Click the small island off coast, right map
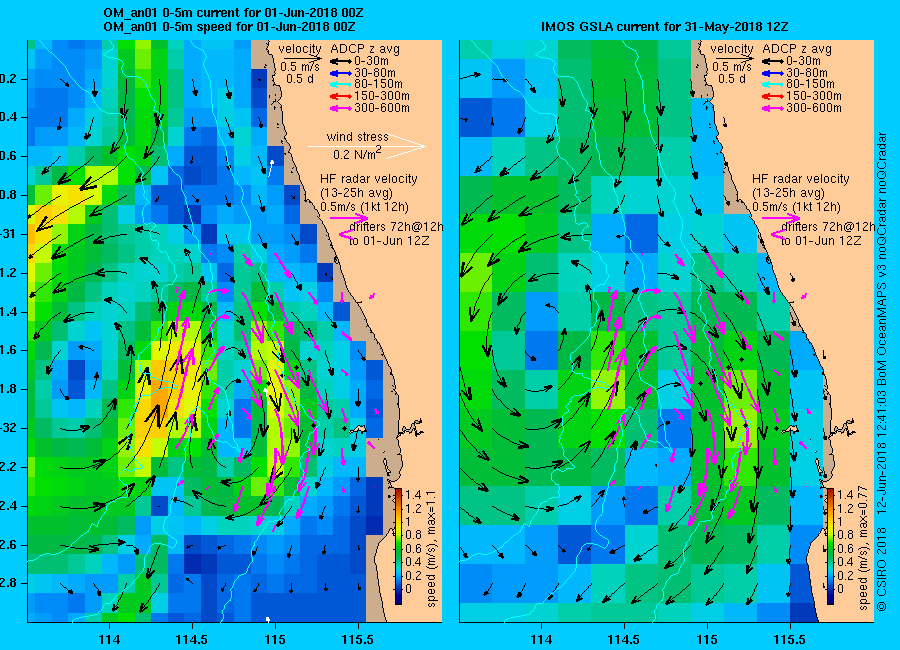Screen dimensions: 900x650 point(791,429)
